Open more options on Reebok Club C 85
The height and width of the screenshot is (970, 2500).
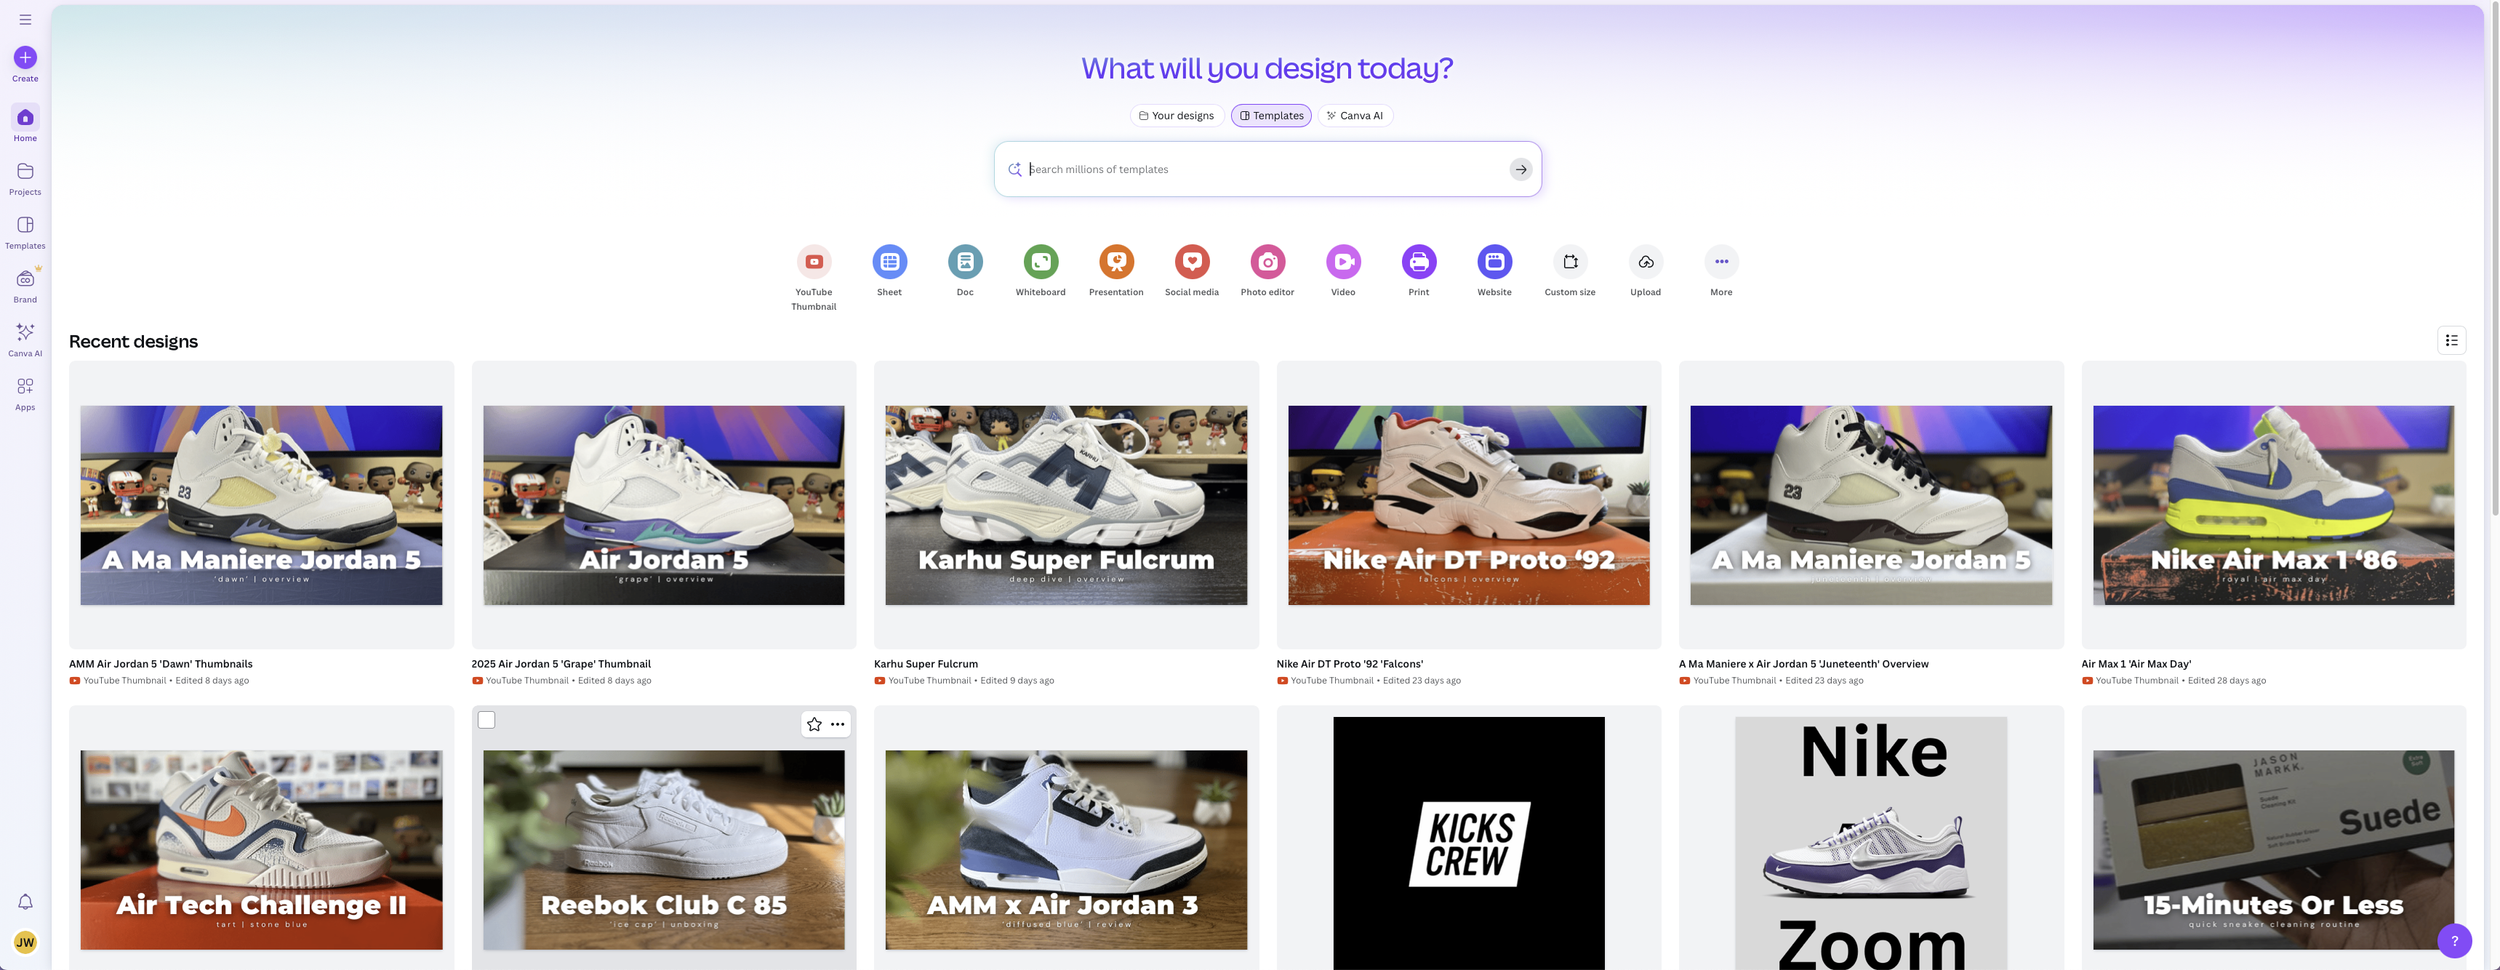click(x=838, y=724)
